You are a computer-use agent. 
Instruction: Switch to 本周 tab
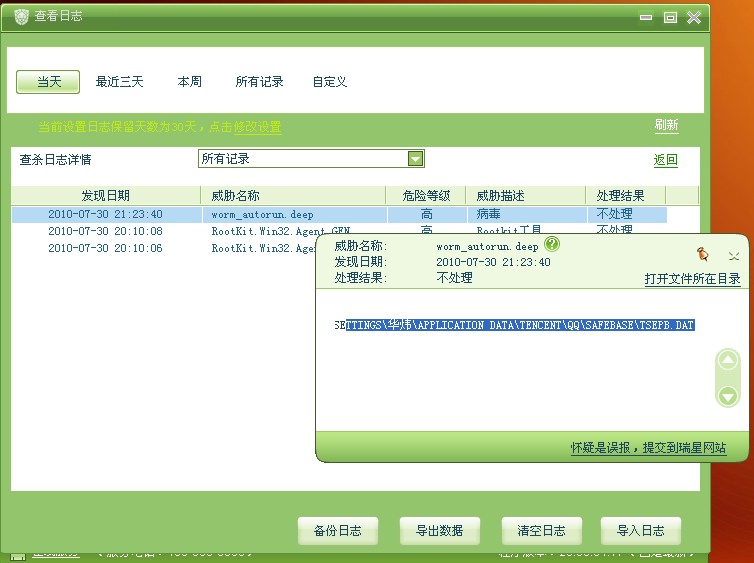click(x=189, y=82)
